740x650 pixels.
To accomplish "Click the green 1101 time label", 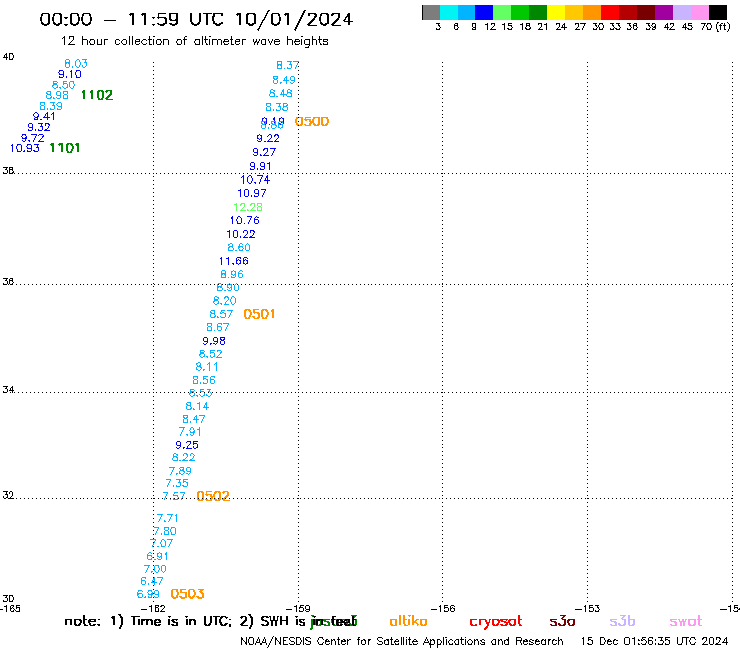I will tap(65, 148).
